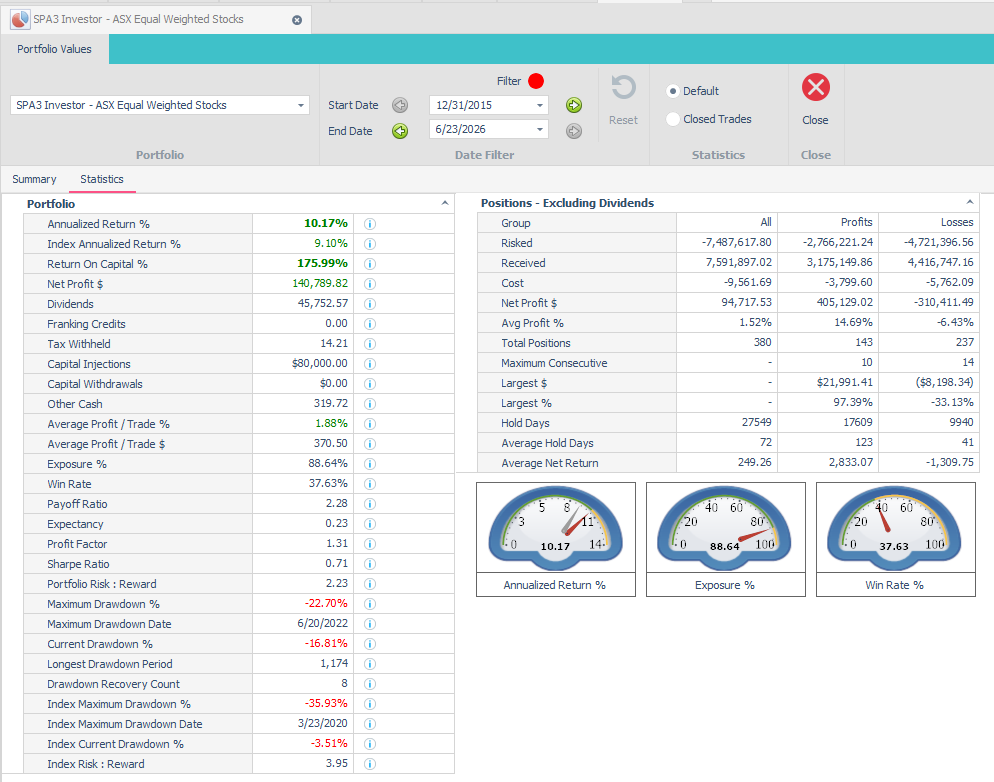This screenshot has height=782, width=994.
Task: Click info icon in Net Profit $ row
Action: coord(370,284)
